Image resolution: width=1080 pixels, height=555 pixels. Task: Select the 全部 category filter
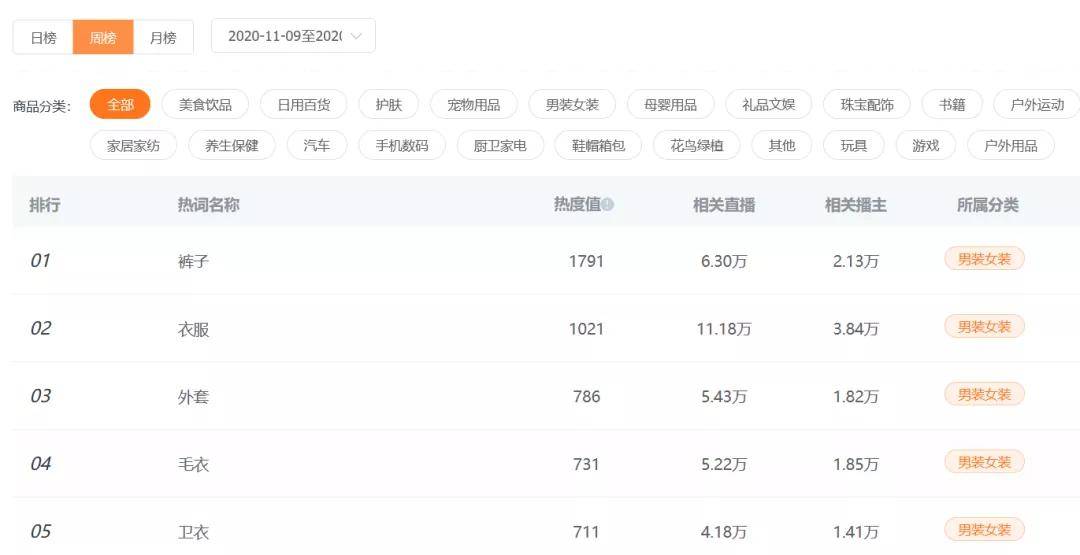120,104
